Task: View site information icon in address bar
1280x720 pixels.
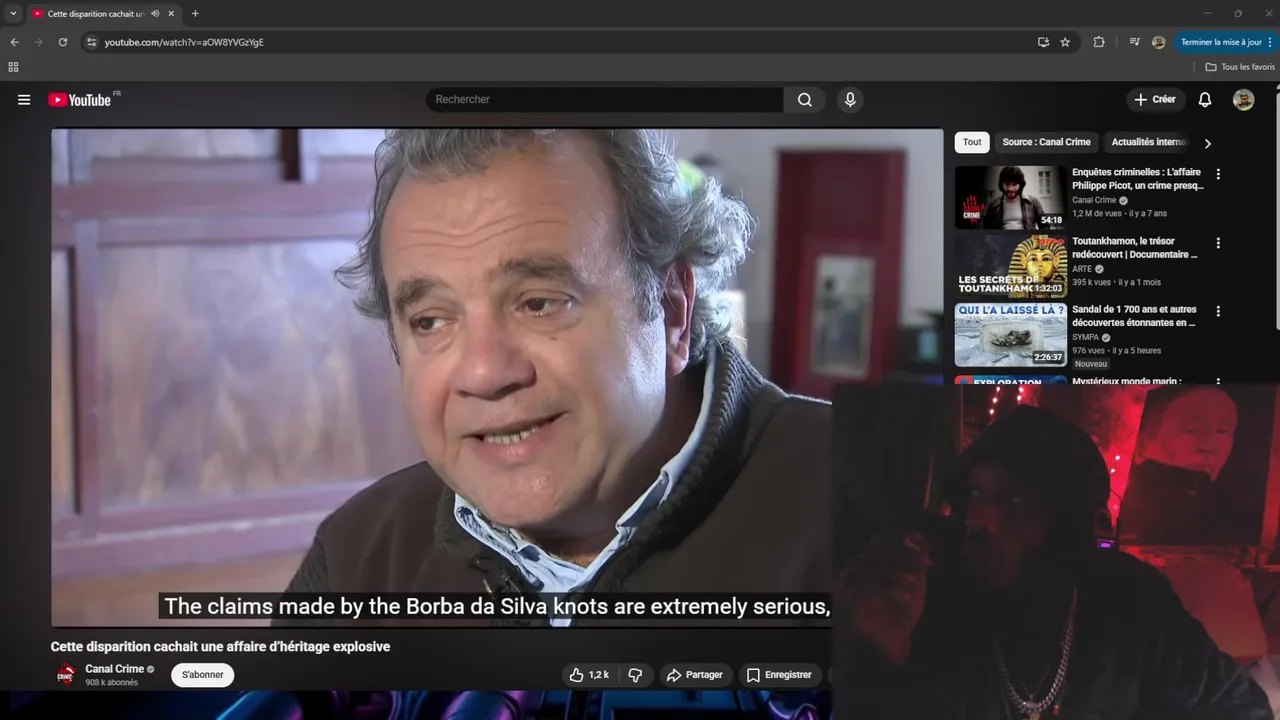Action: [91, 42]
